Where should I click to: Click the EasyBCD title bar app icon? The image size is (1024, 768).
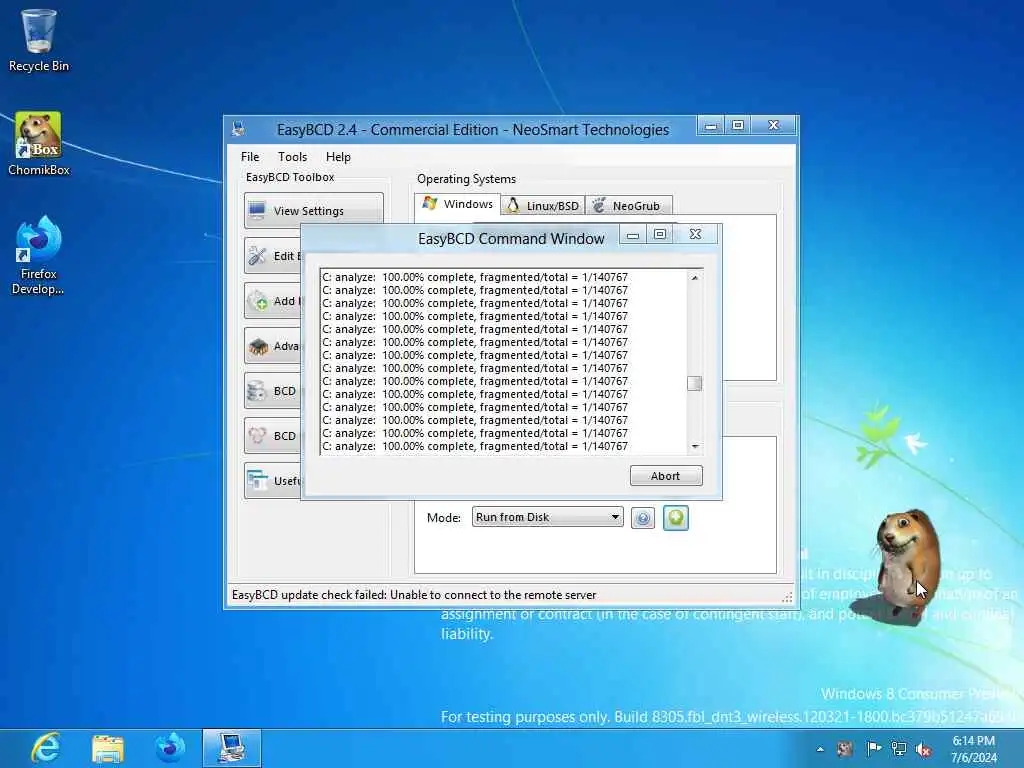(x=239, y=129)
